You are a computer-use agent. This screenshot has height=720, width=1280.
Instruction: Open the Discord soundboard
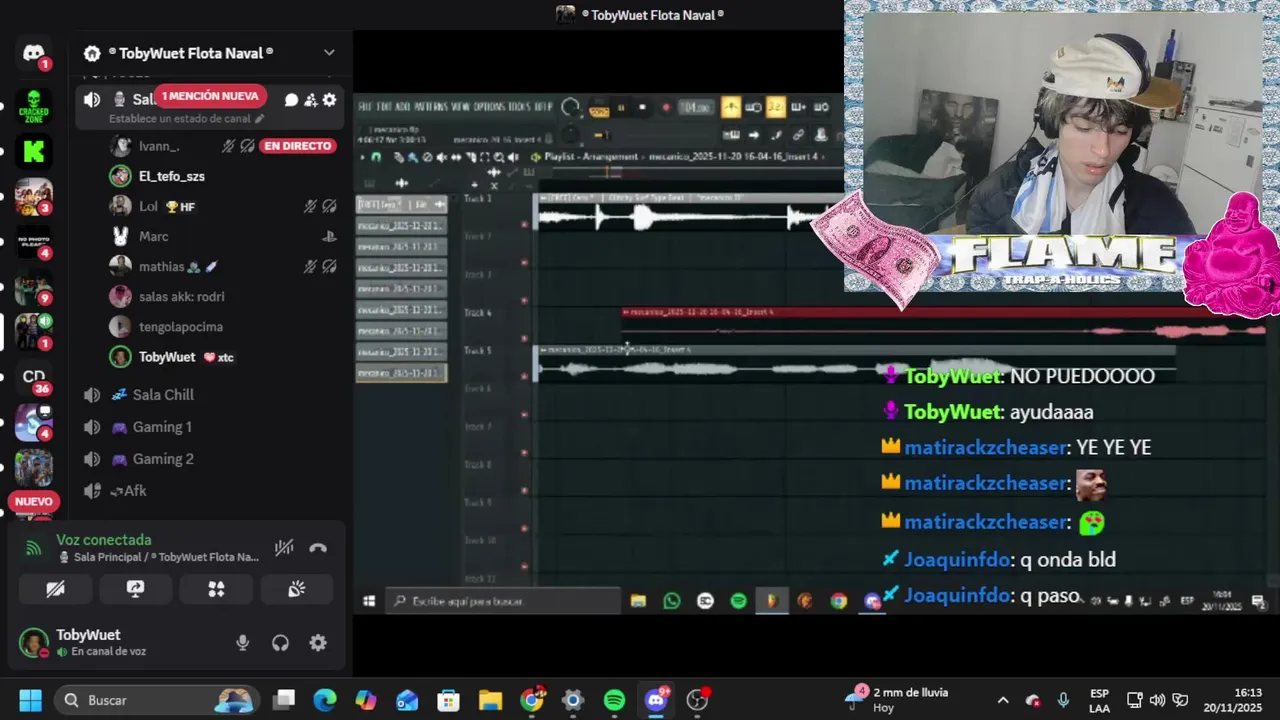tap(296, 589)
